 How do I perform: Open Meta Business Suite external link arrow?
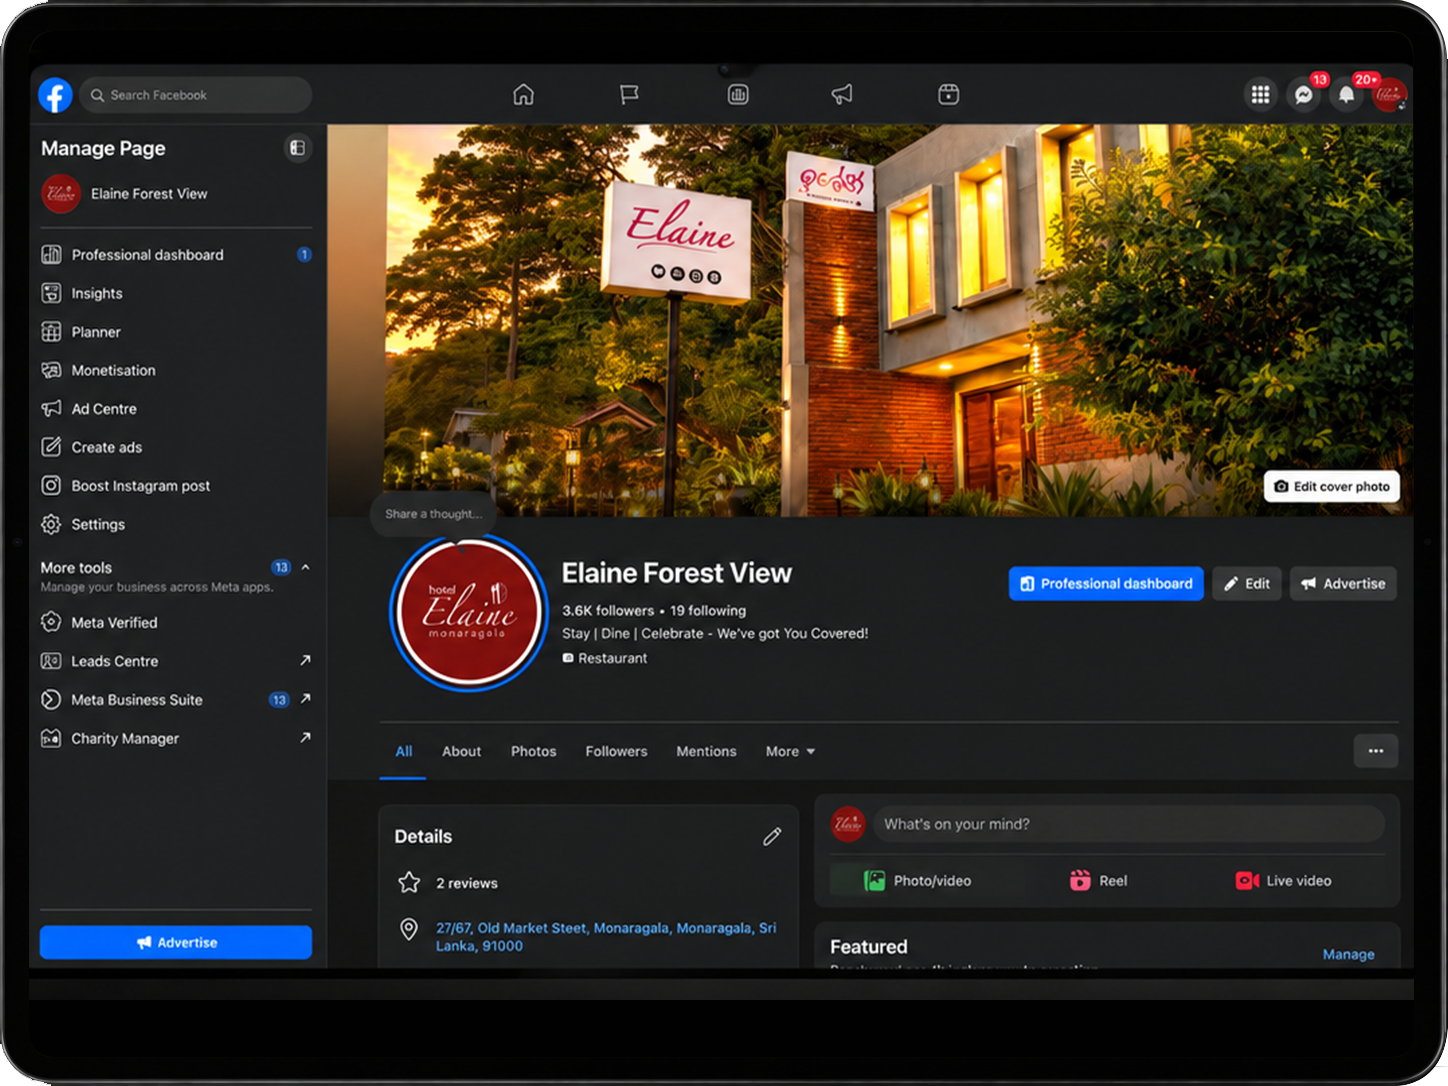pyautogui.click(x=305, y=698)
